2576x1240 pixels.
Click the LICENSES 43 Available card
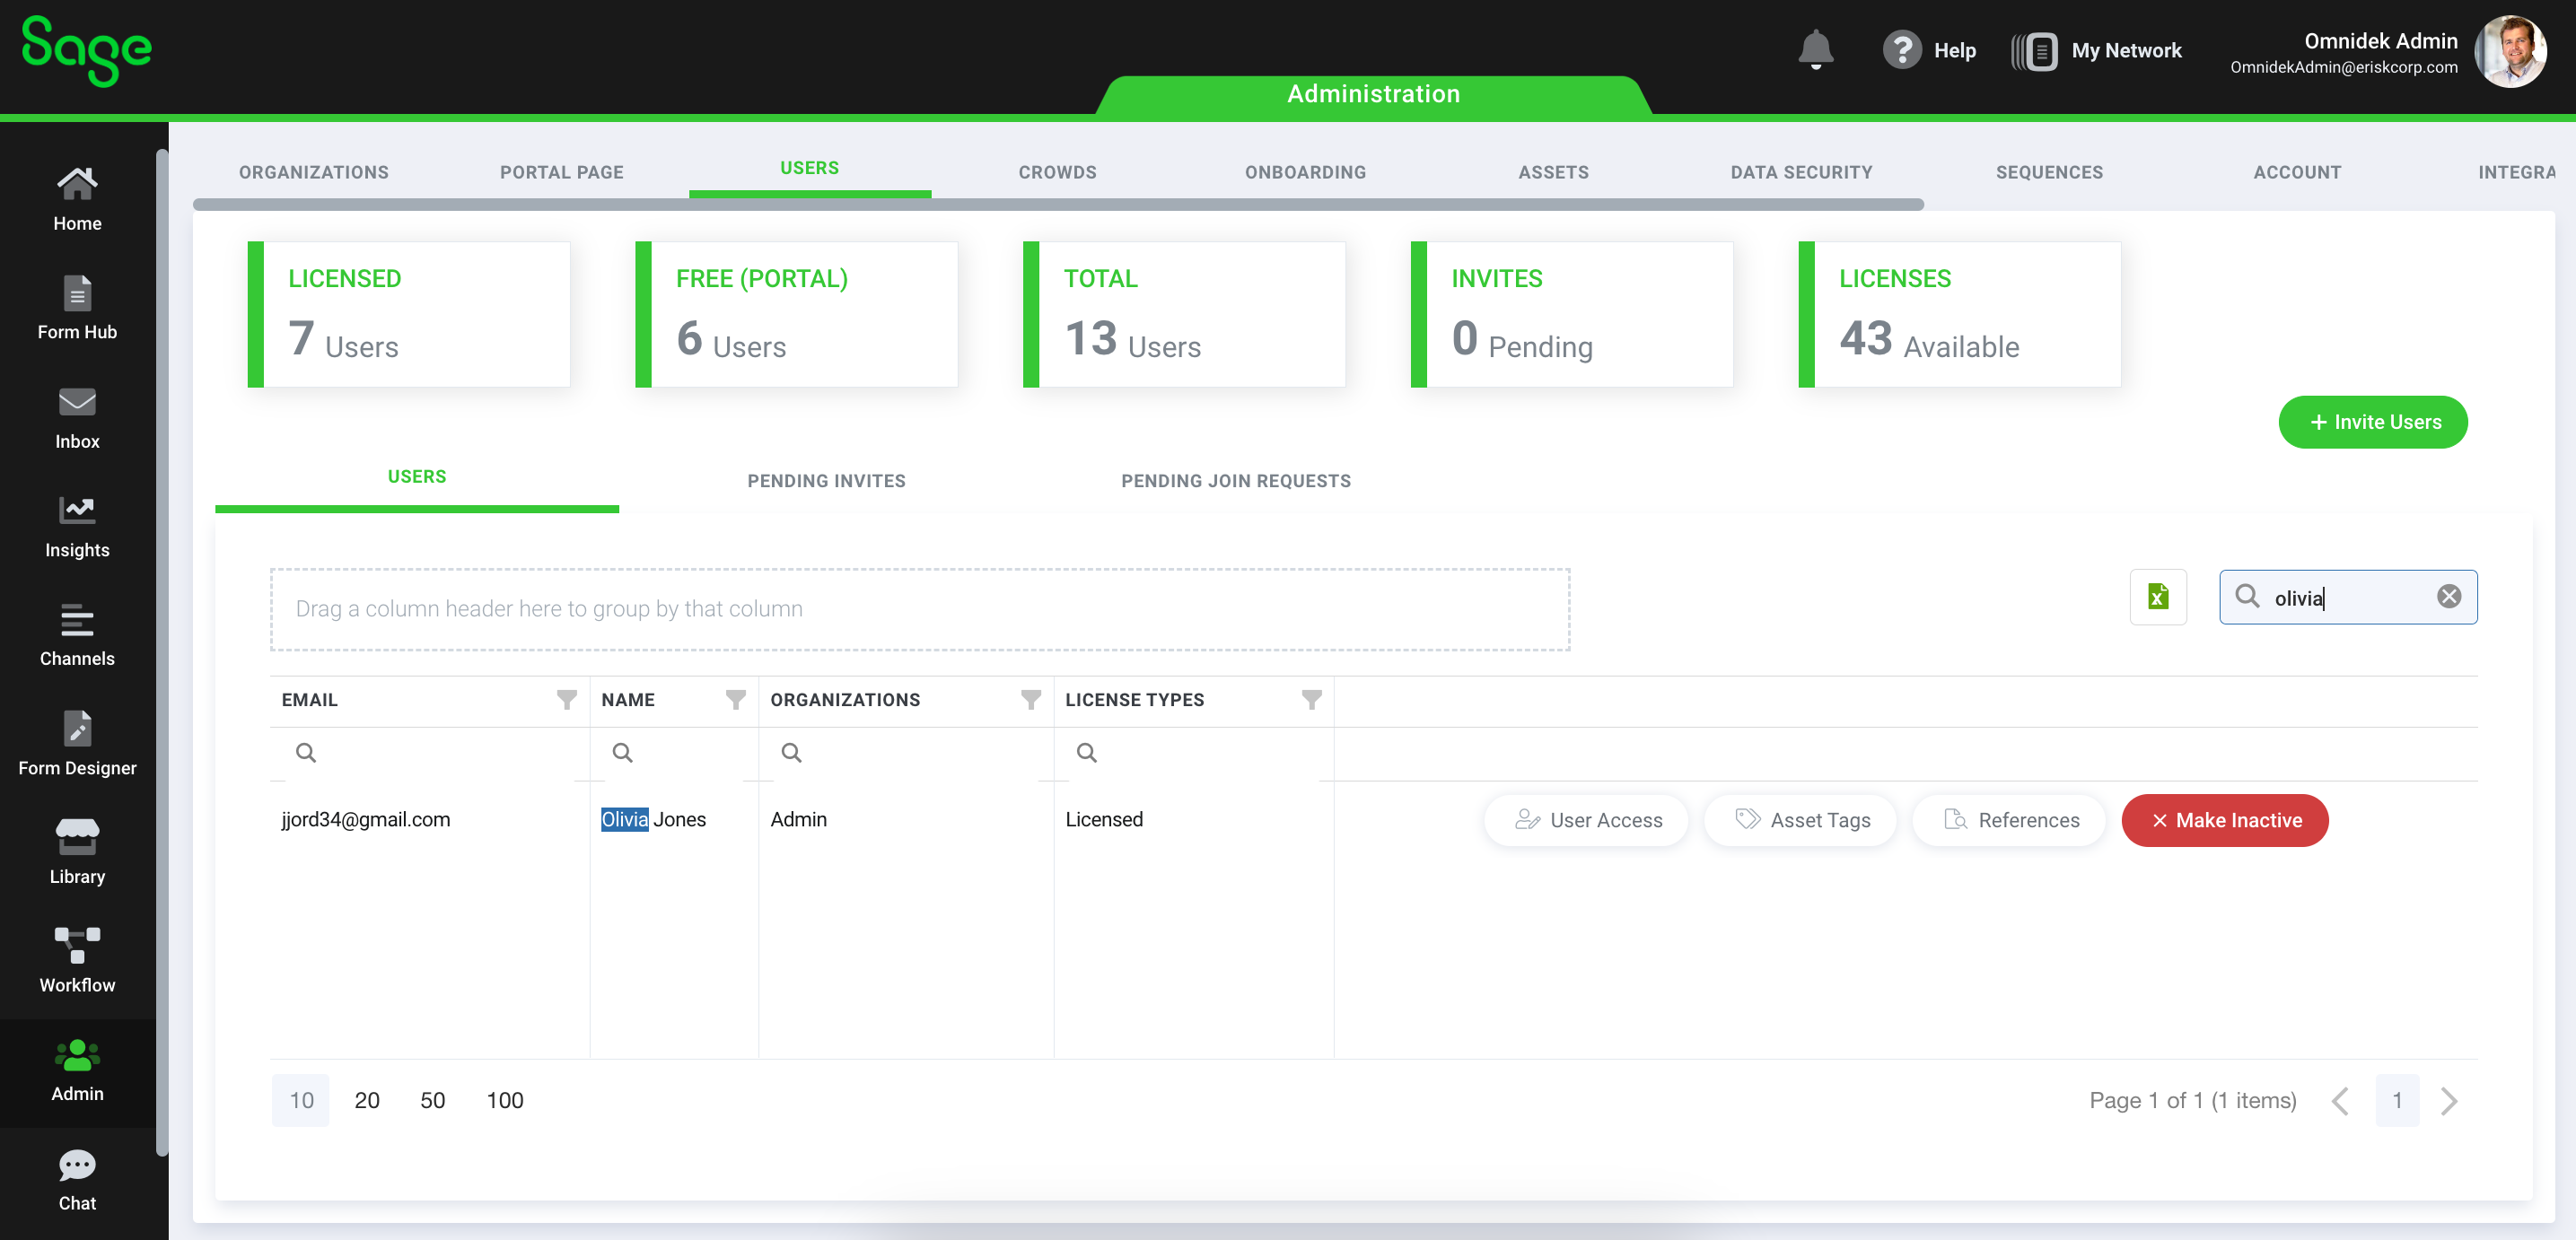click(x=1959, y=314)
